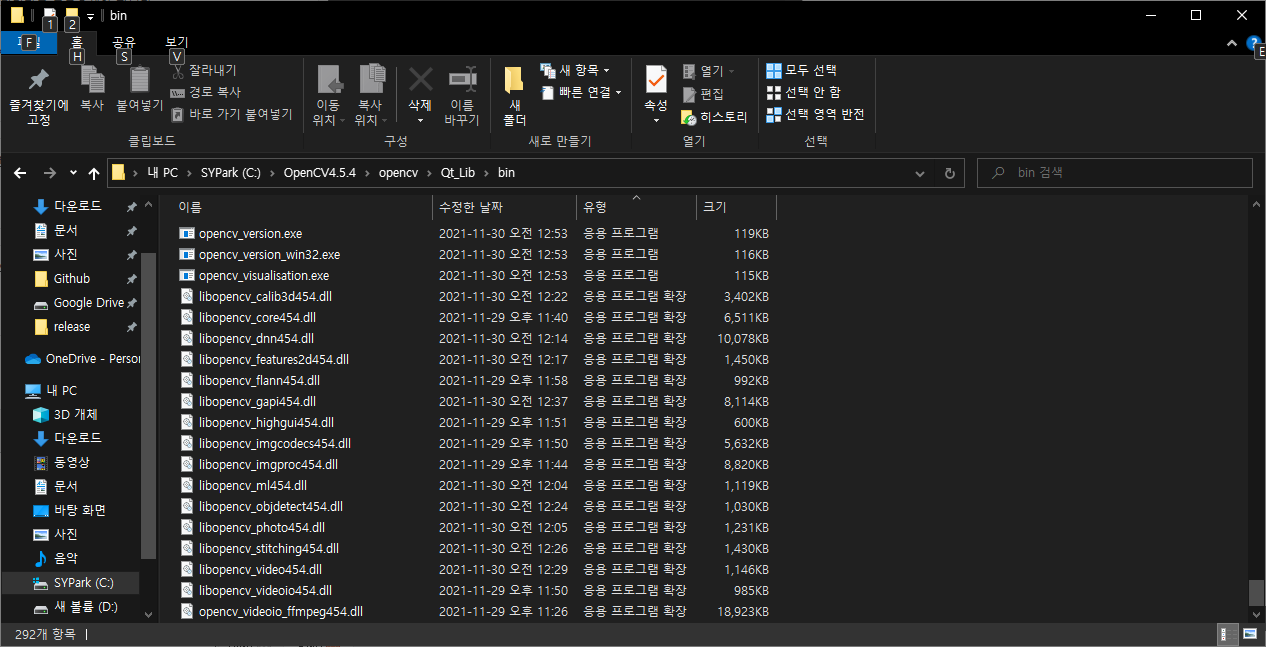This screenshot has height=647, width=1266.
Task: Open the 파일 (File) menu tab
Action: [x=28, y=43]
